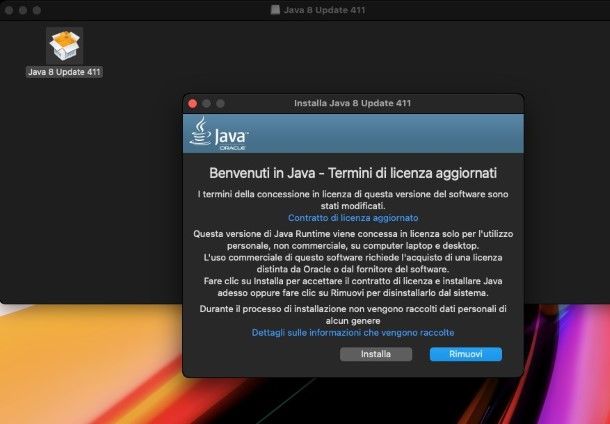Click the installer dialog title text

(352, 103)
